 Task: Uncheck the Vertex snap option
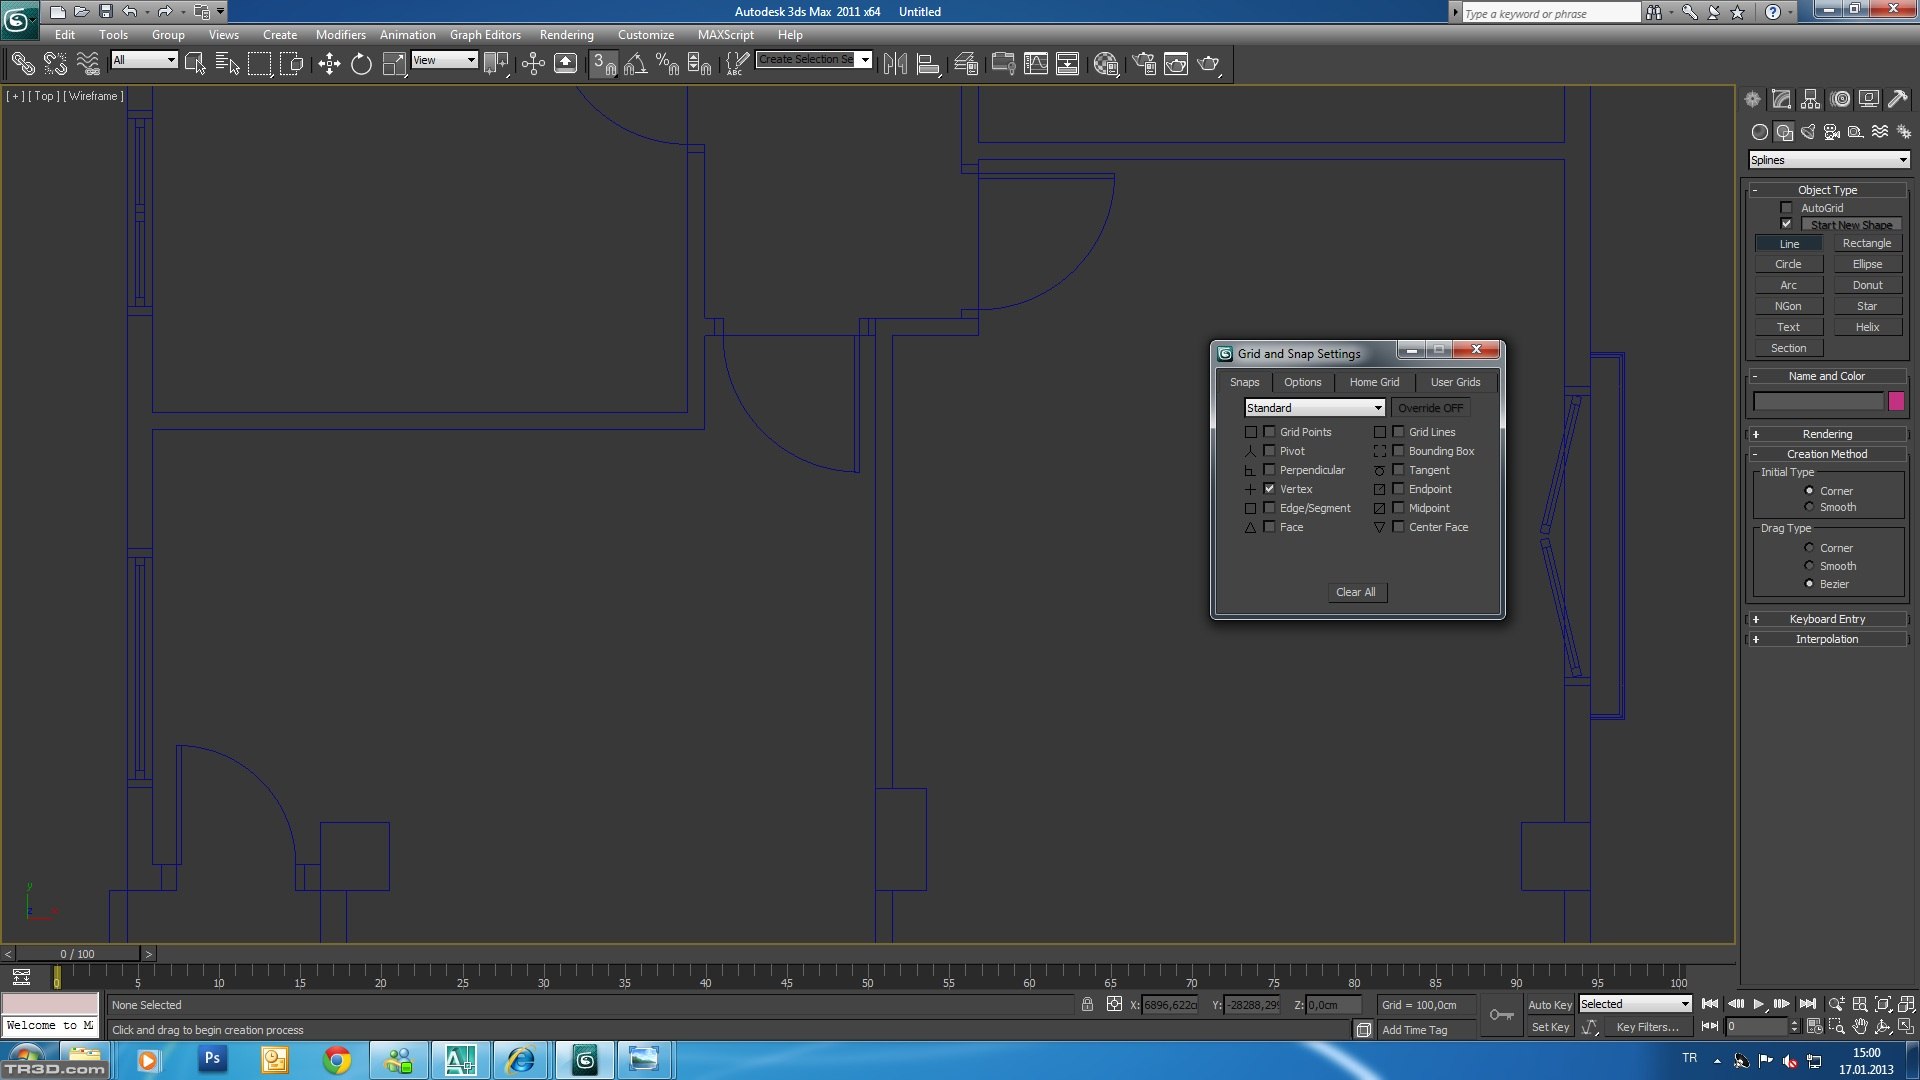coord(1269,489)
